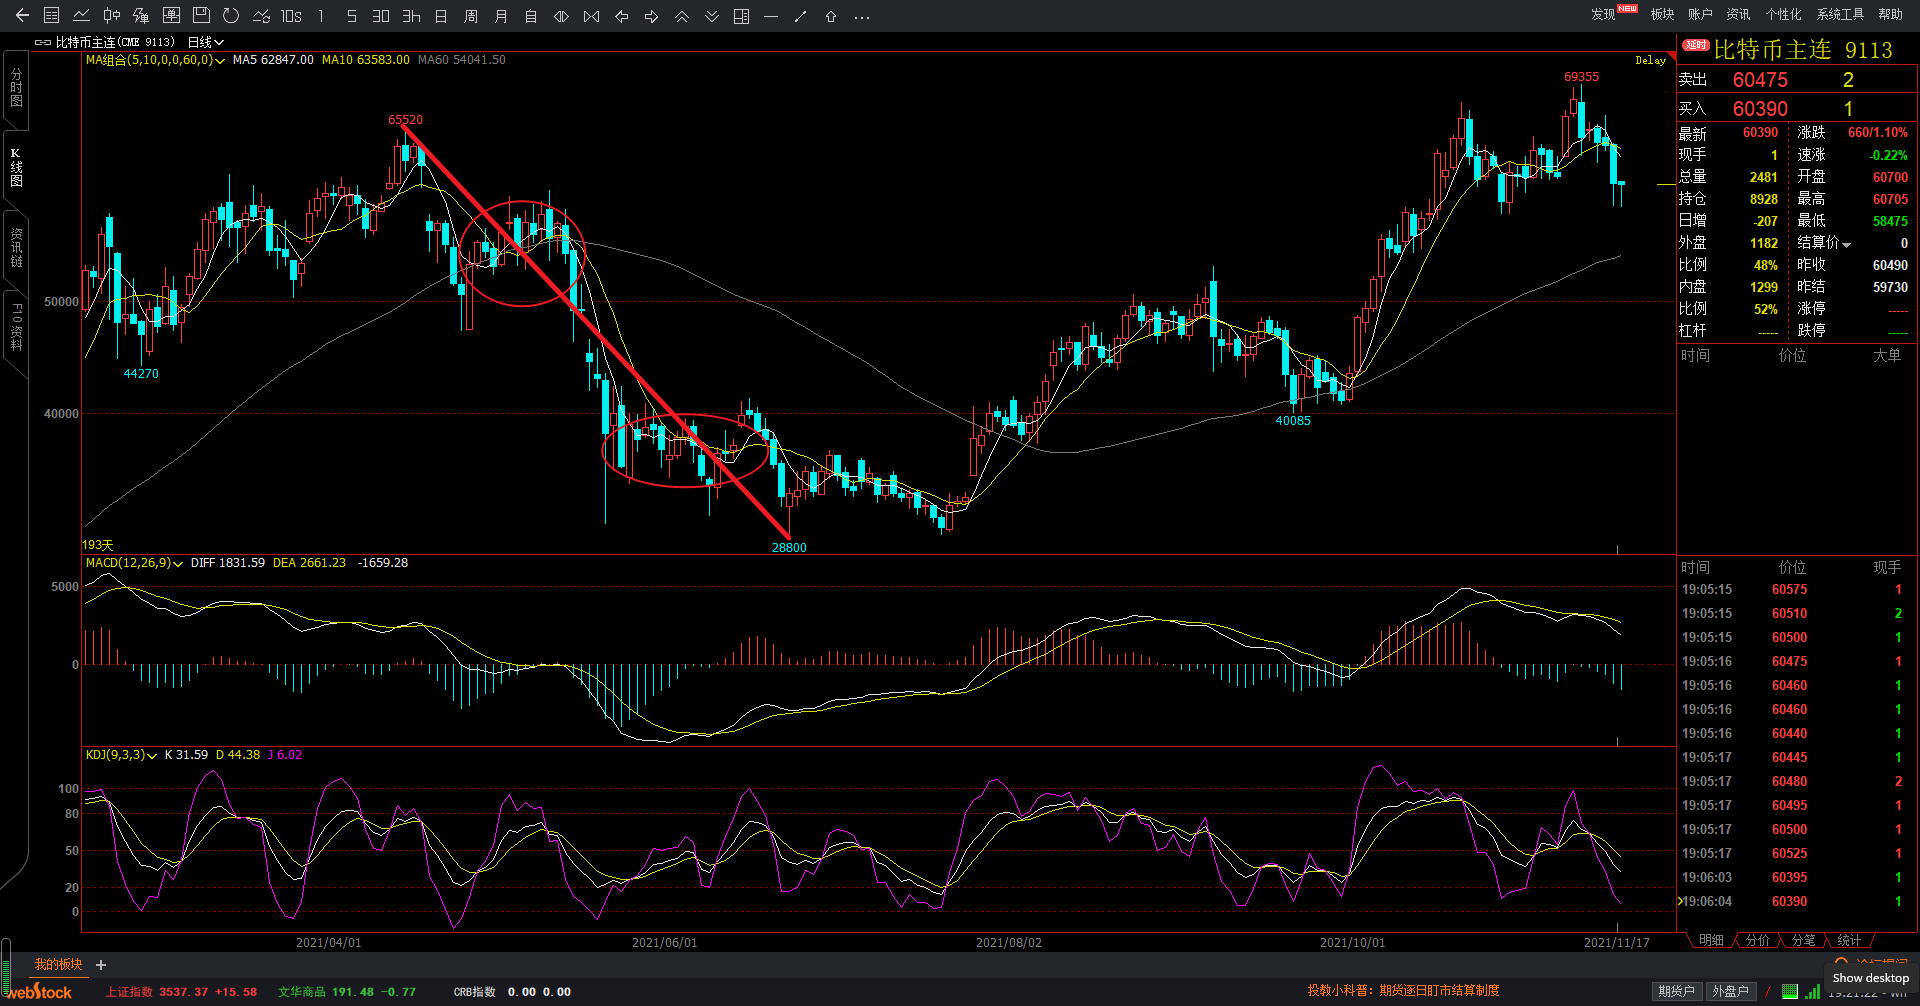The width and height of the screenshot is (1920, 1006).
Task: Click the green signal strength bars
Action: (1812, 991)
